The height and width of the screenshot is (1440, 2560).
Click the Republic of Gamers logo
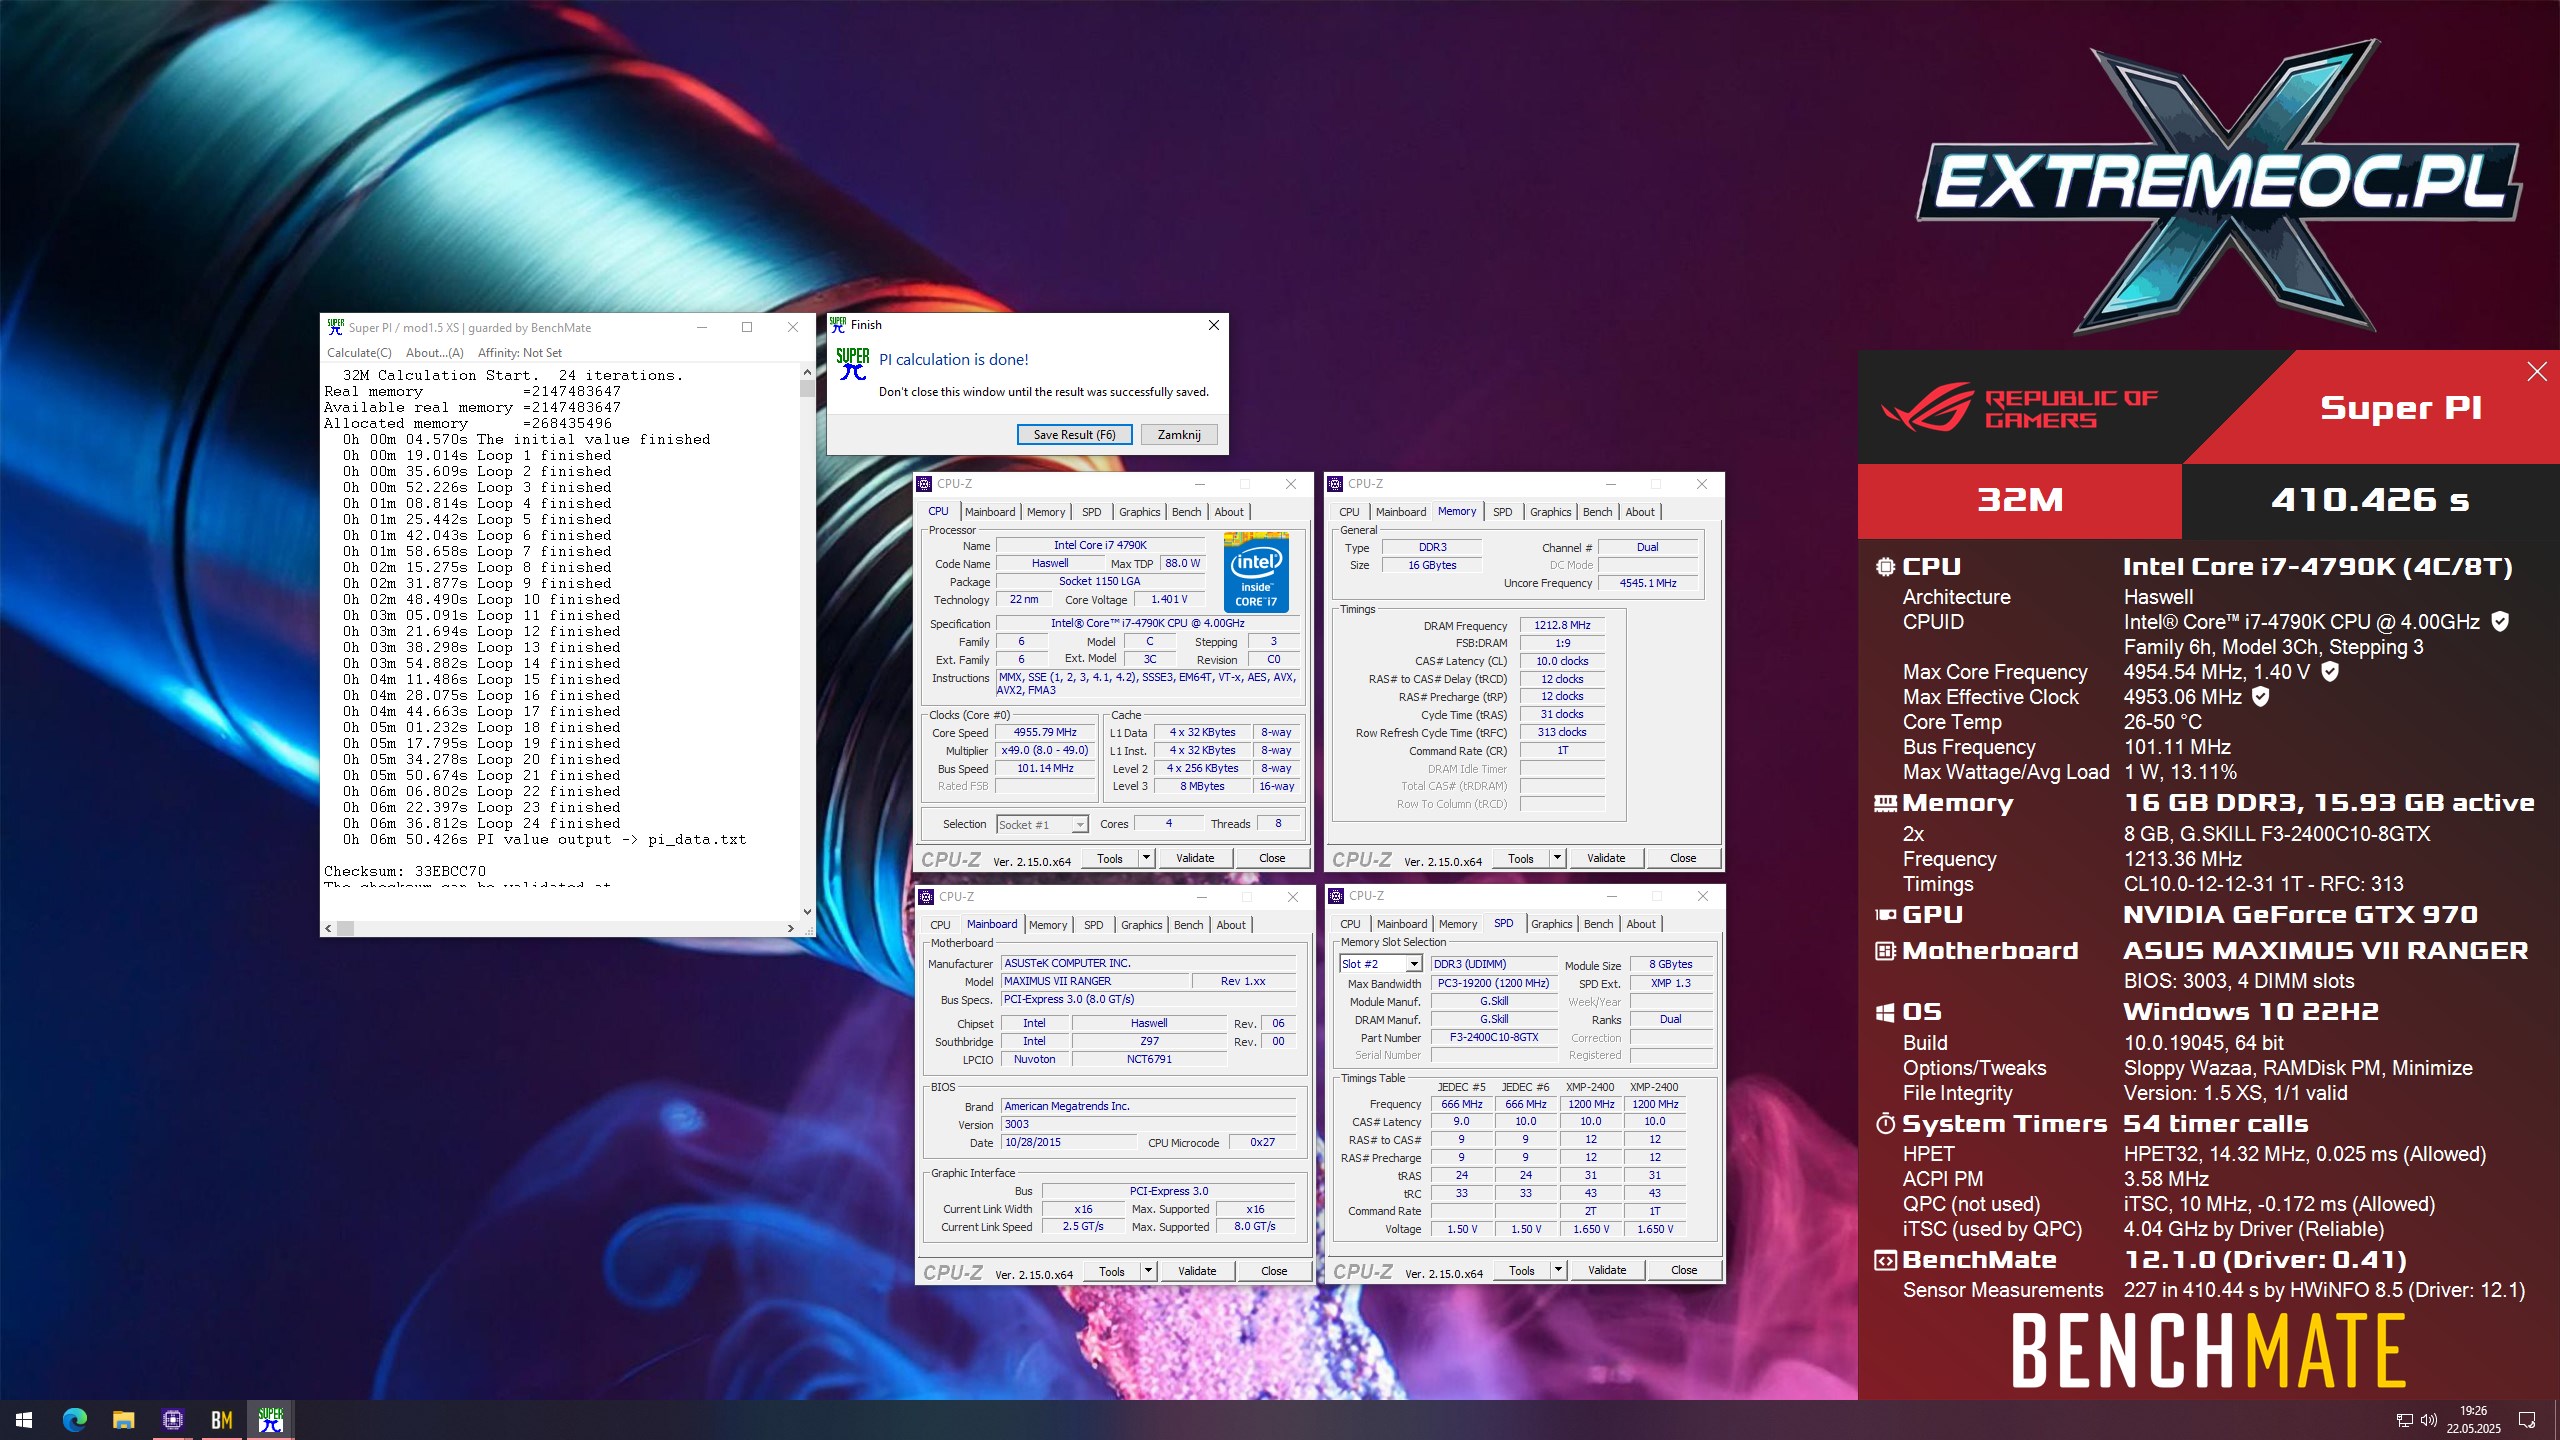click(2019, 407)
